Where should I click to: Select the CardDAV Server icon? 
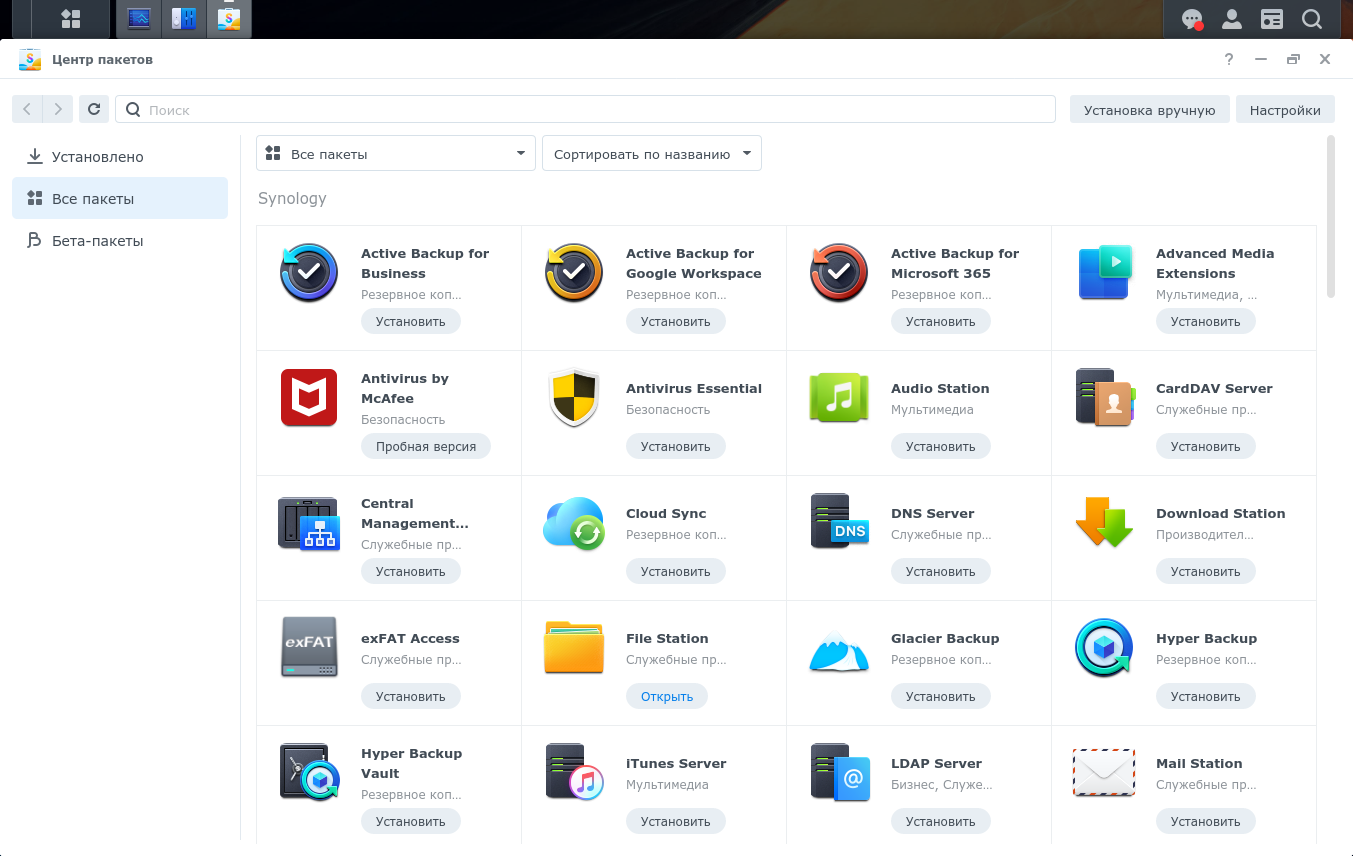pos(1104,397)
